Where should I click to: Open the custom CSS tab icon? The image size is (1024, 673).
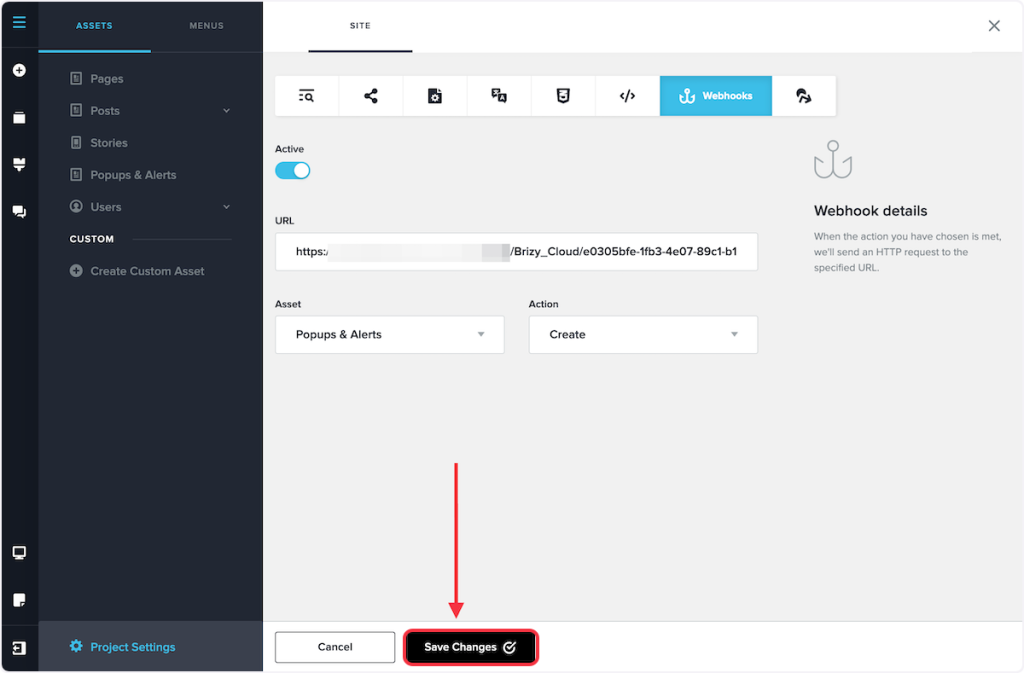[x=563, y=96]
